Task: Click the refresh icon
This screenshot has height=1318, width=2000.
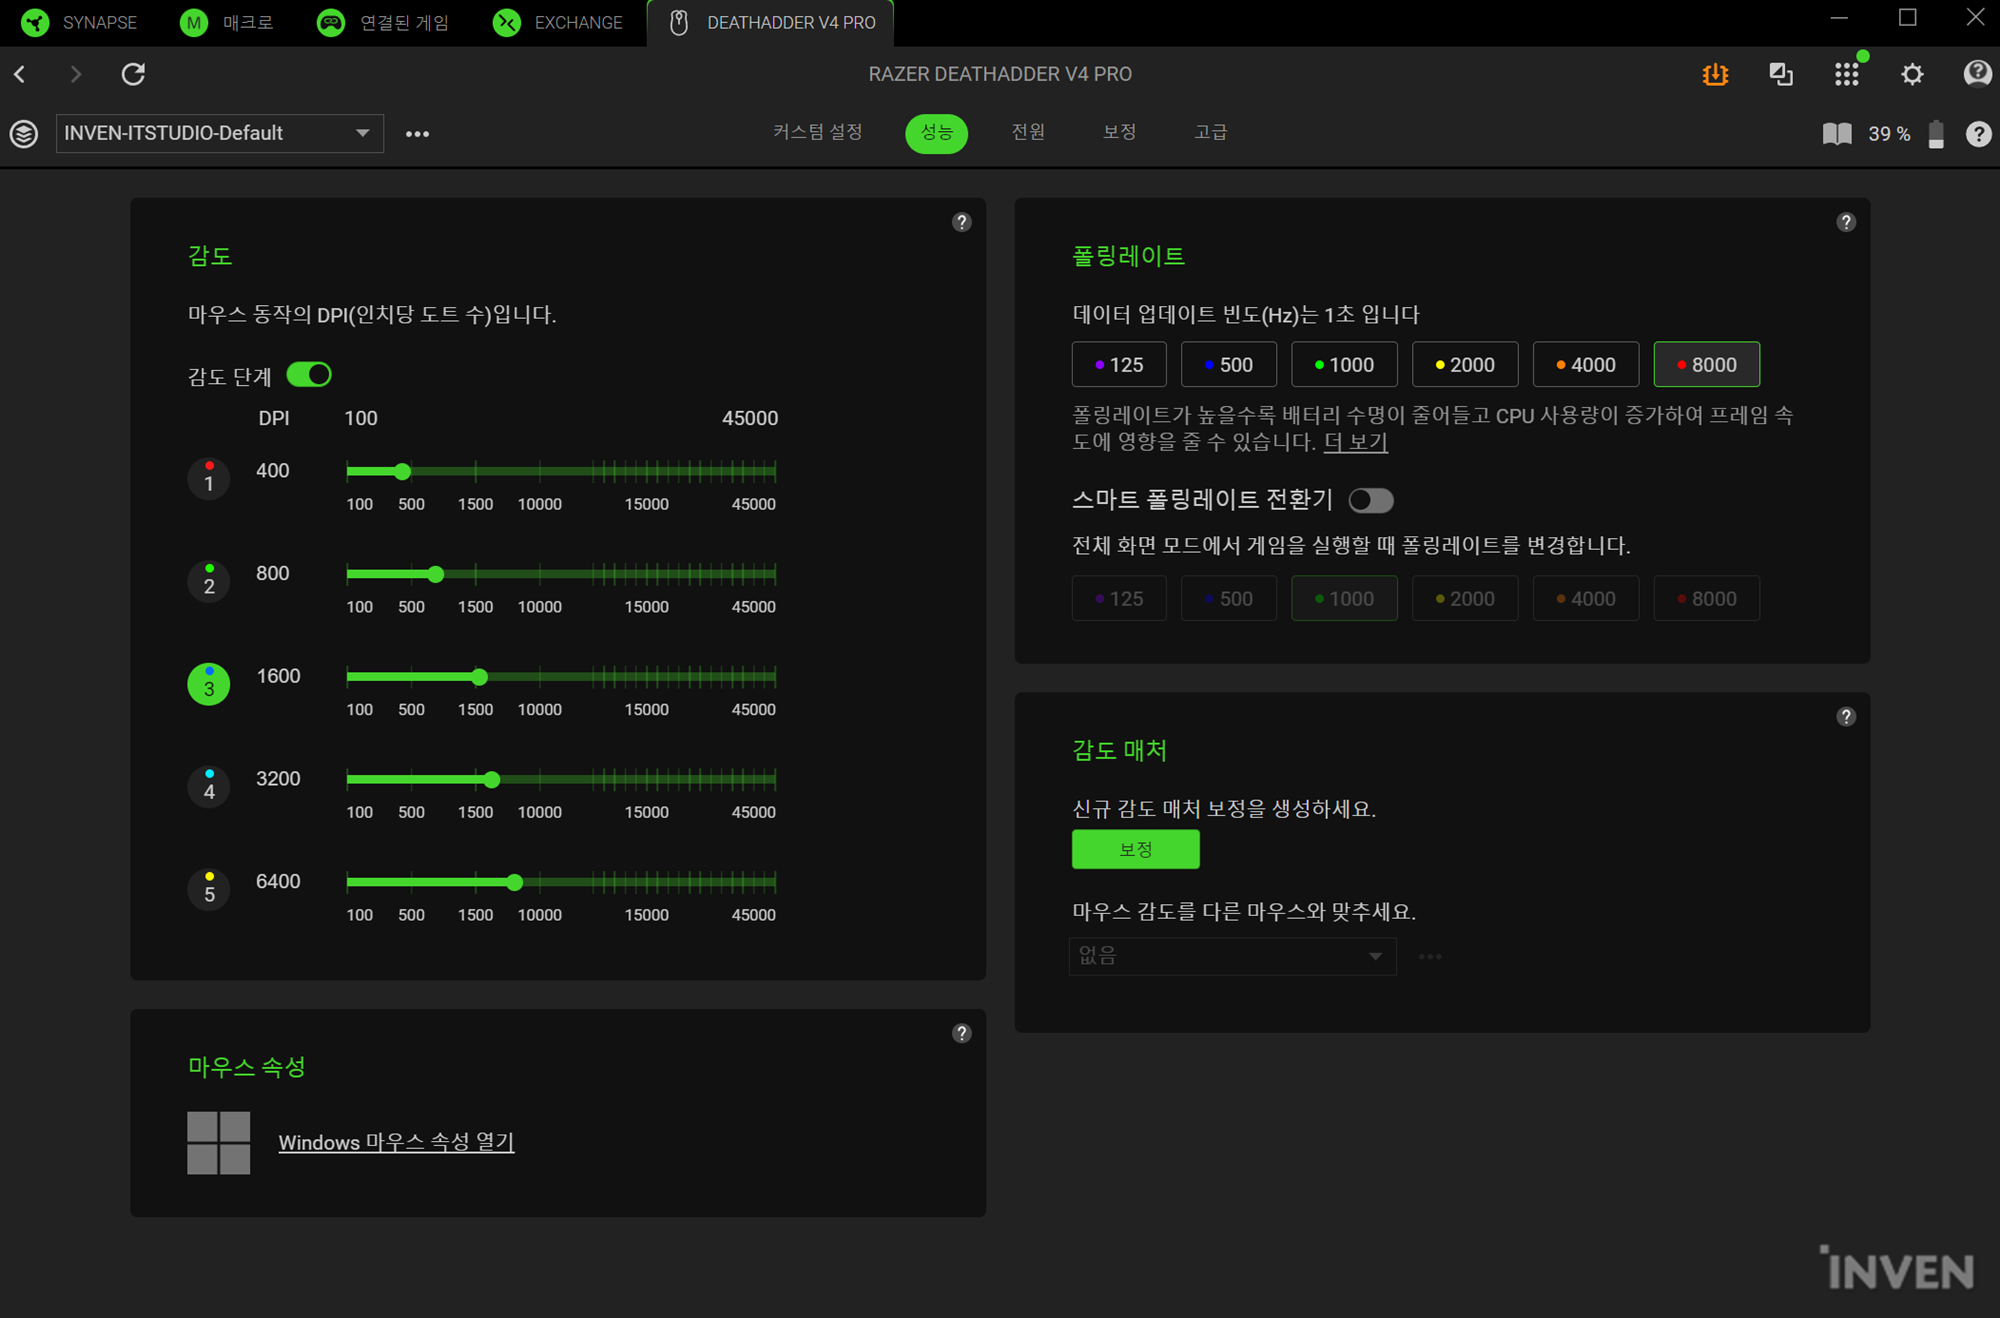Action: coord(133,74)
